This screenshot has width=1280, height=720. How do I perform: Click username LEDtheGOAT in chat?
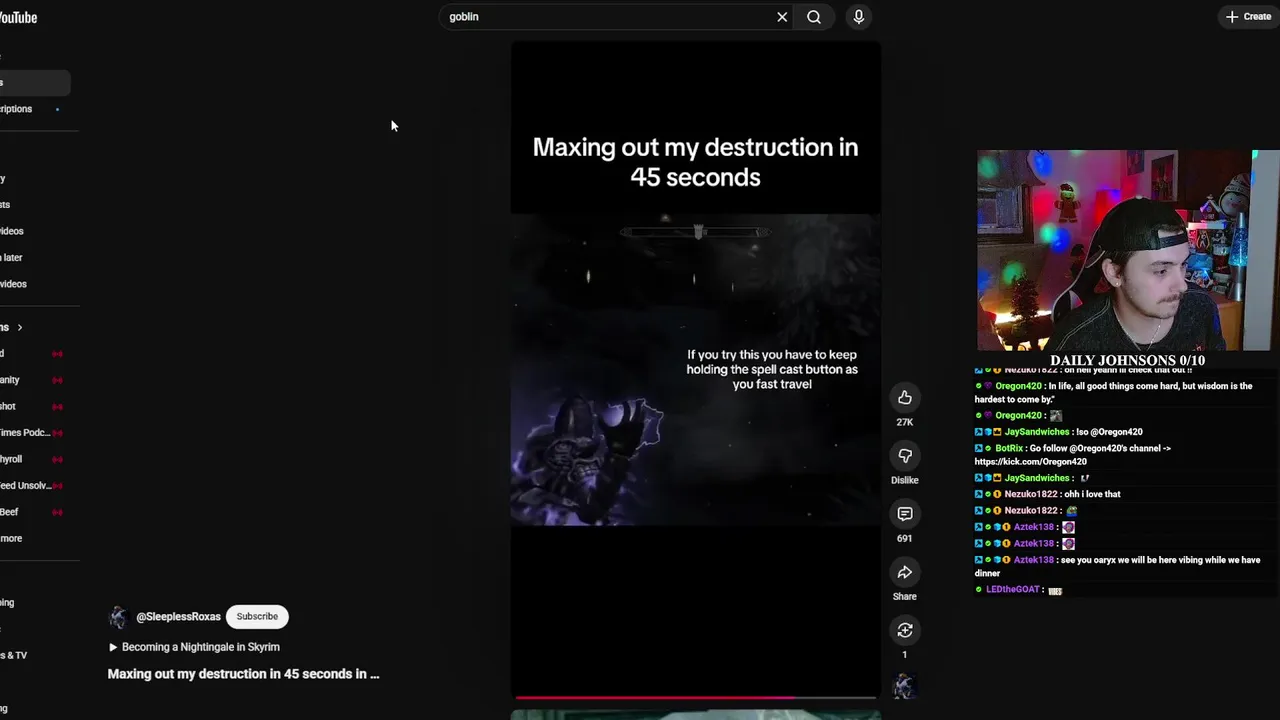[1012, 590]
